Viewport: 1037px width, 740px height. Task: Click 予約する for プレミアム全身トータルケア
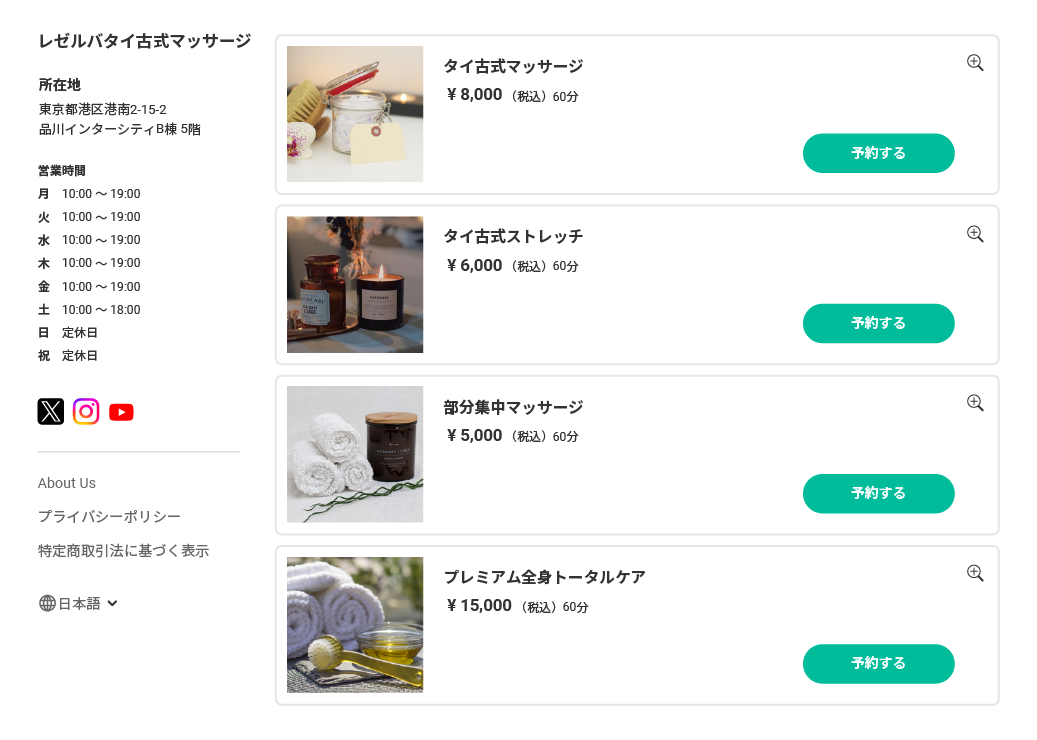click(878, 664)
